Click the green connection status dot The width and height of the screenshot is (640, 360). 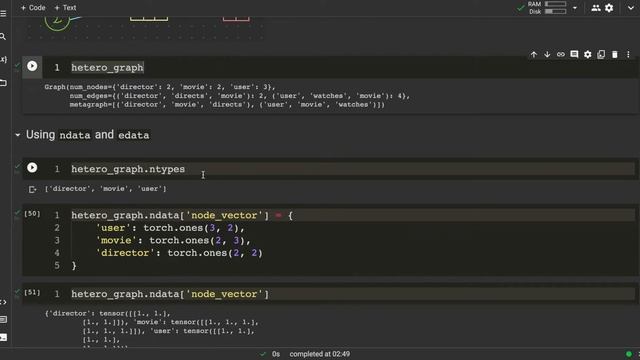tap(629, 354)
